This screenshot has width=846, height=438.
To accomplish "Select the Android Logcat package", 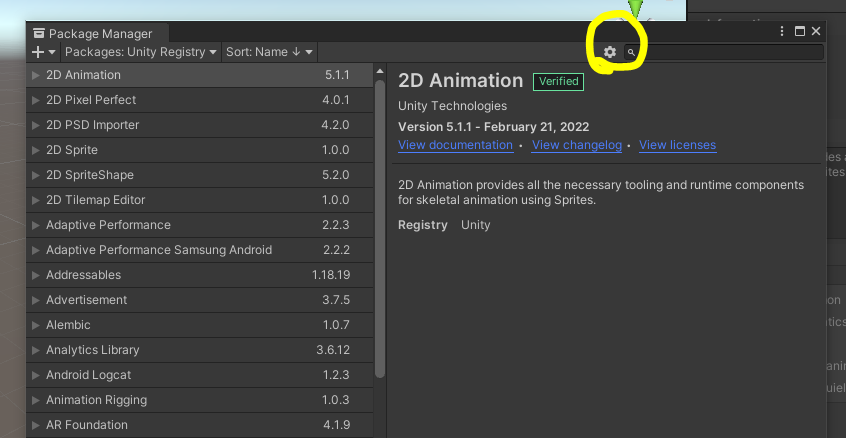I will 200,375.
